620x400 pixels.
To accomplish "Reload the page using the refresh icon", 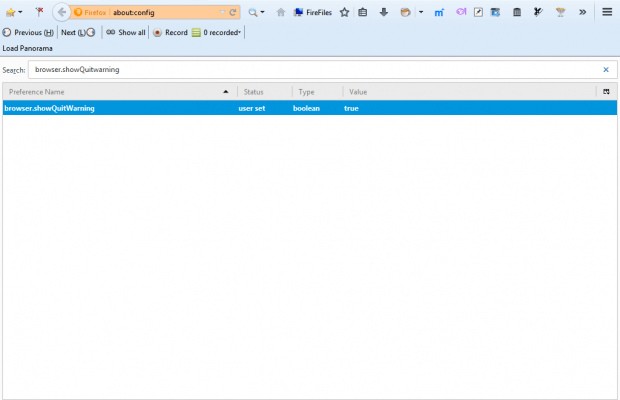I will [233, 12].
